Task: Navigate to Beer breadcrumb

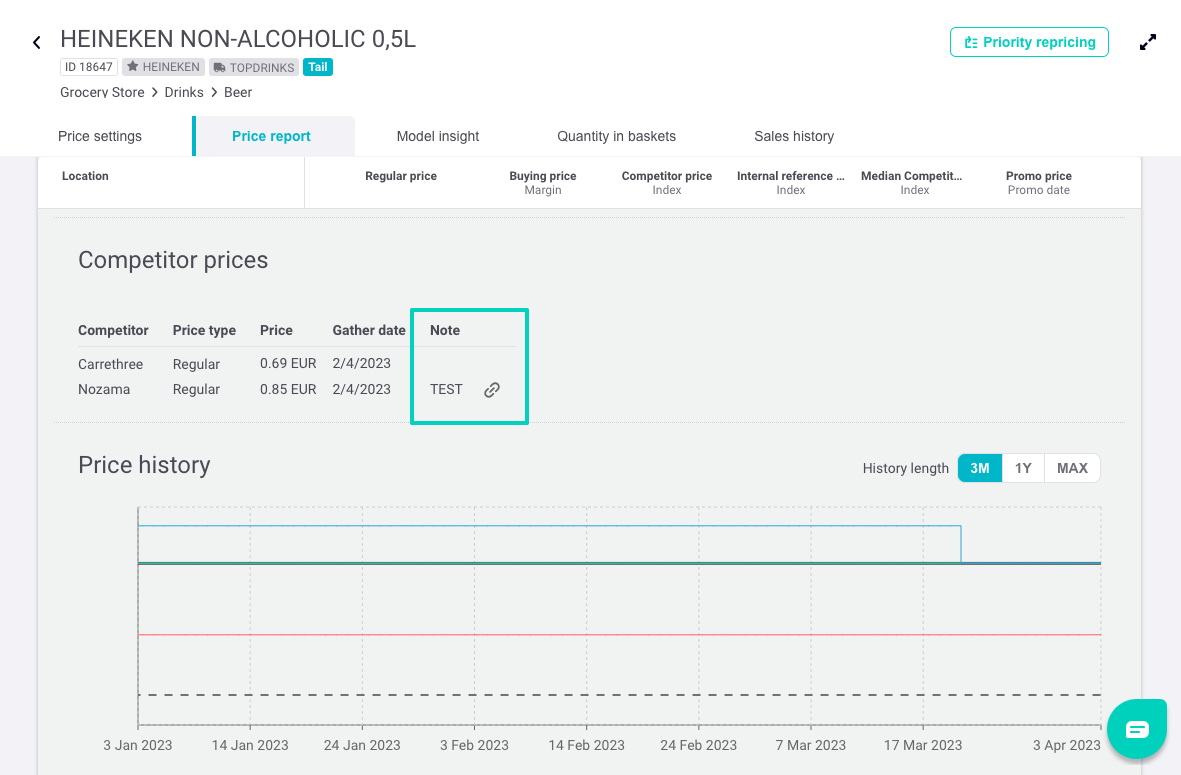Action: [238, 92]
